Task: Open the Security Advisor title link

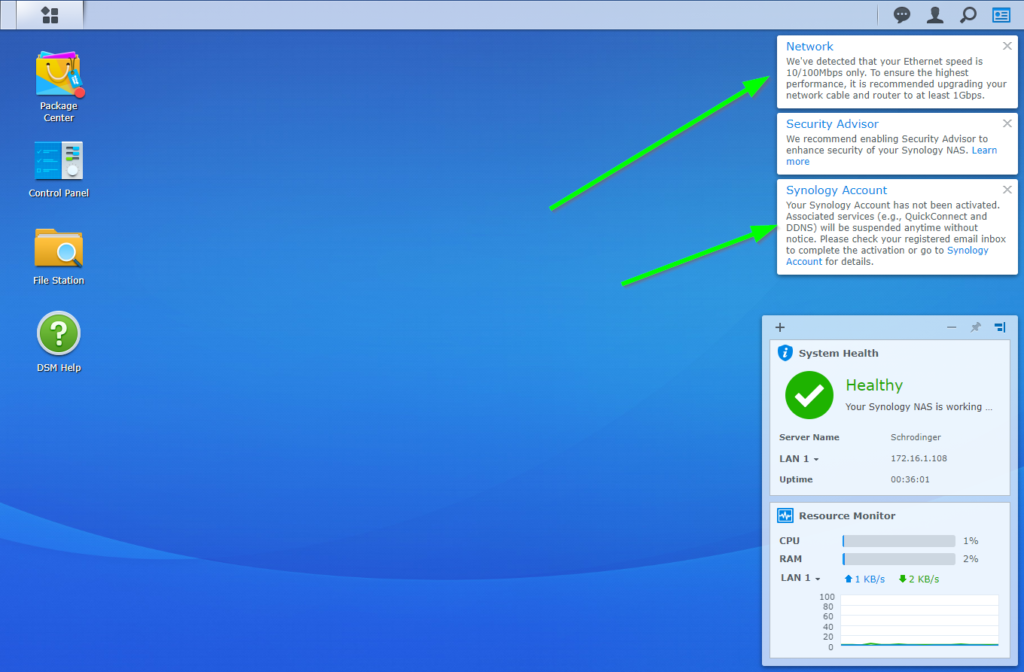Action: point(832,124)
